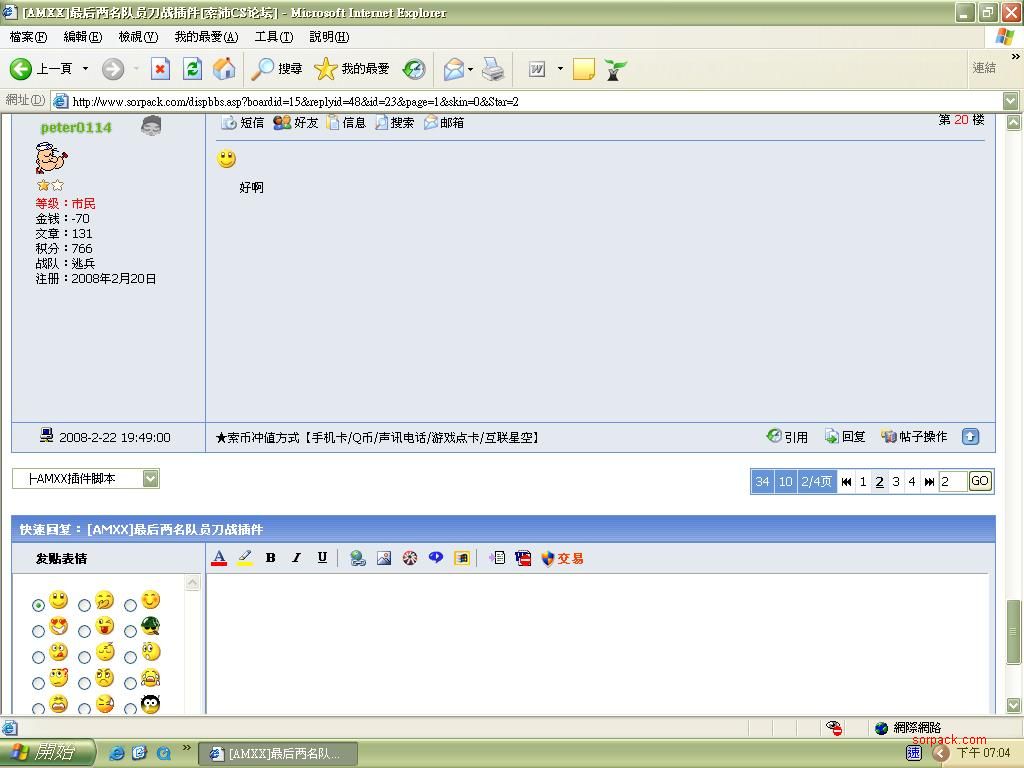Screen dimensions: 1024x768
Task: Select the first smiley emoticon radio button
Action: click(x=38, y=605)
